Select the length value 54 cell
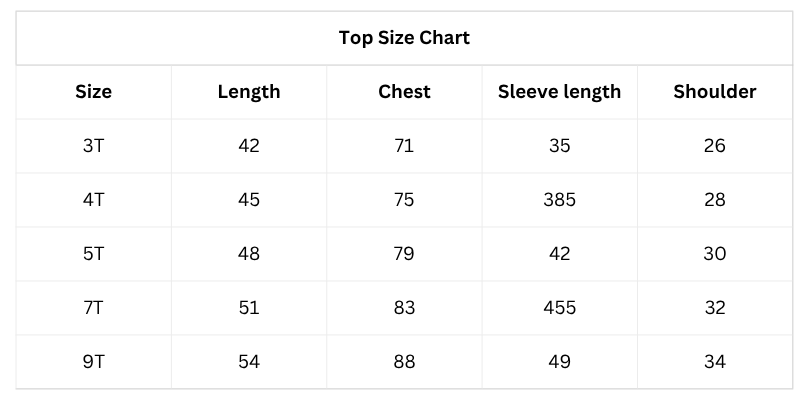Image resolution: width=800 pixels, height=400 pixels. (249, 362)
